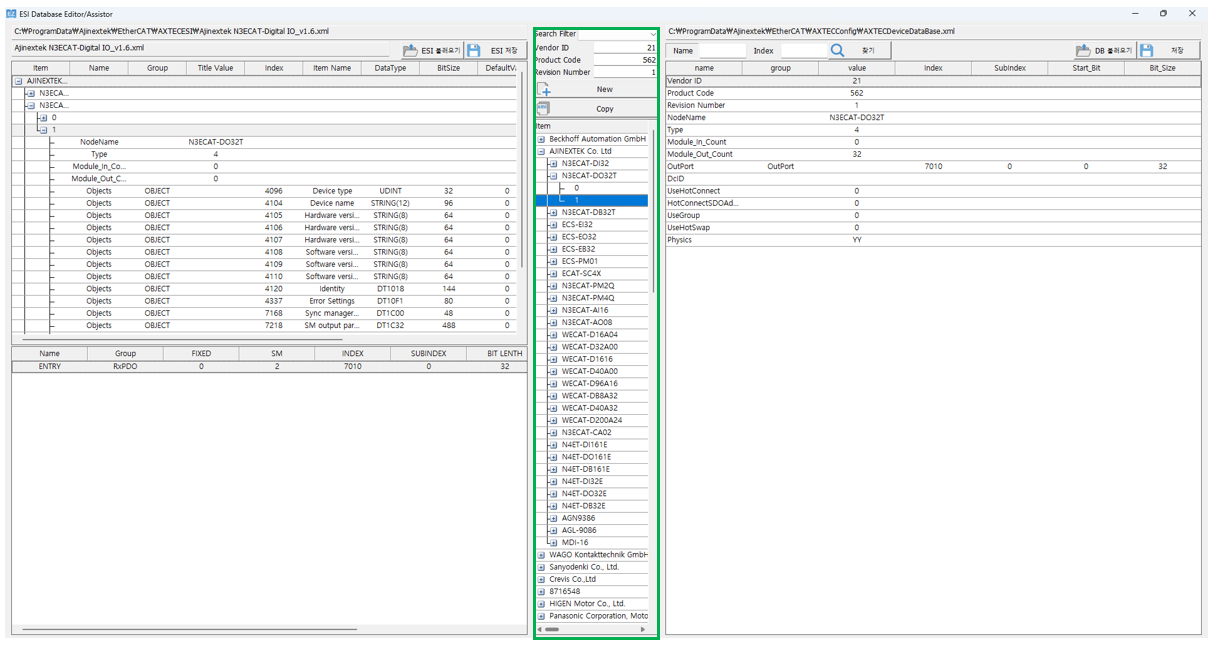This screenshot has height=647, width=1215.
Task: Click the DB 저장 save button
Action: (x=1167, y=50)
